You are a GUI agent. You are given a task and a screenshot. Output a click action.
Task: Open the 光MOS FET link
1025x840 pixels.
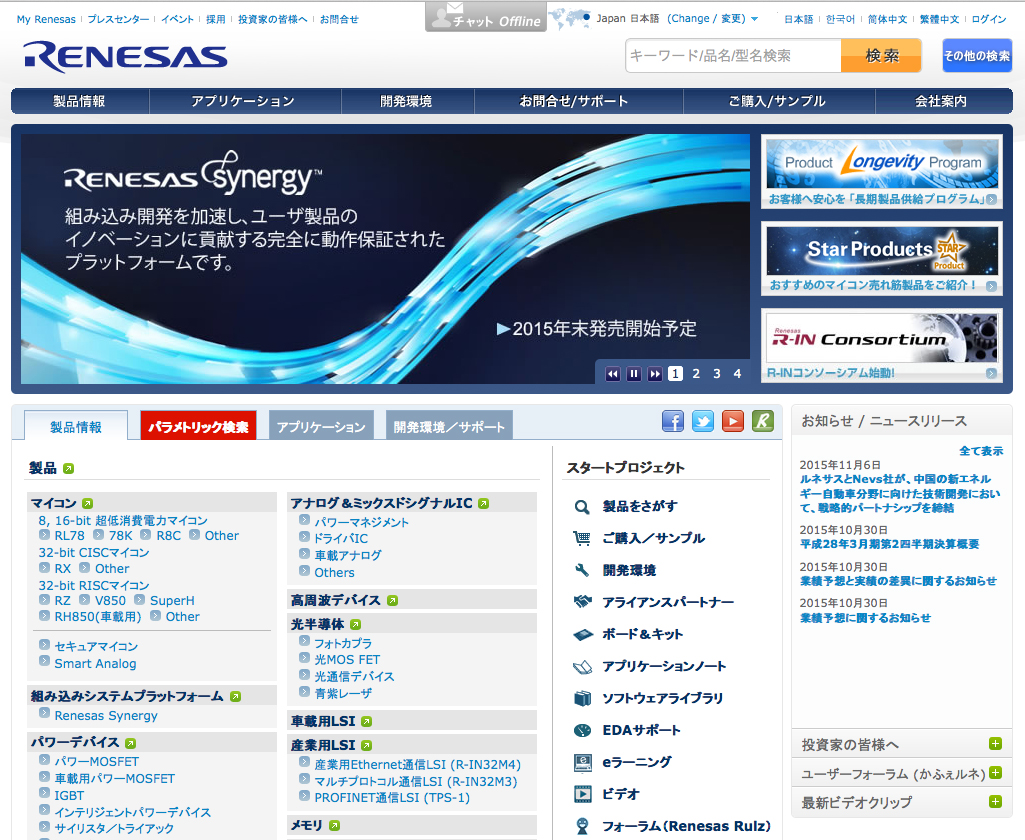coord(347,660)
